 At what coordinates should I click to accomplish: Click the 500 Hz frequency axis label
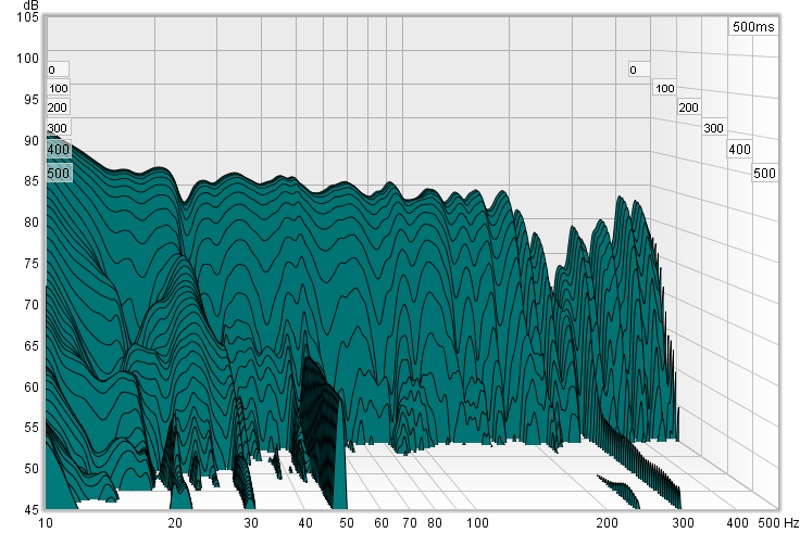click(779, 523)
